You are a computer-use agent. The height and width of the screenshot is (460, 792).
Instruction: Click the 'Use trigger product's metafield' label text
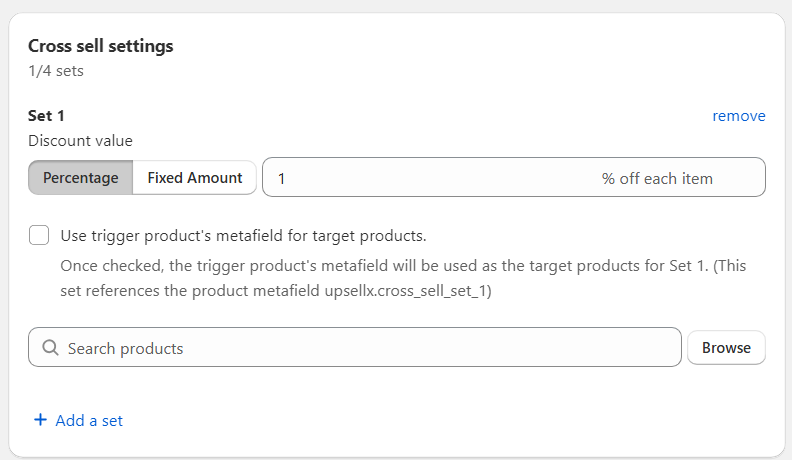243,236
